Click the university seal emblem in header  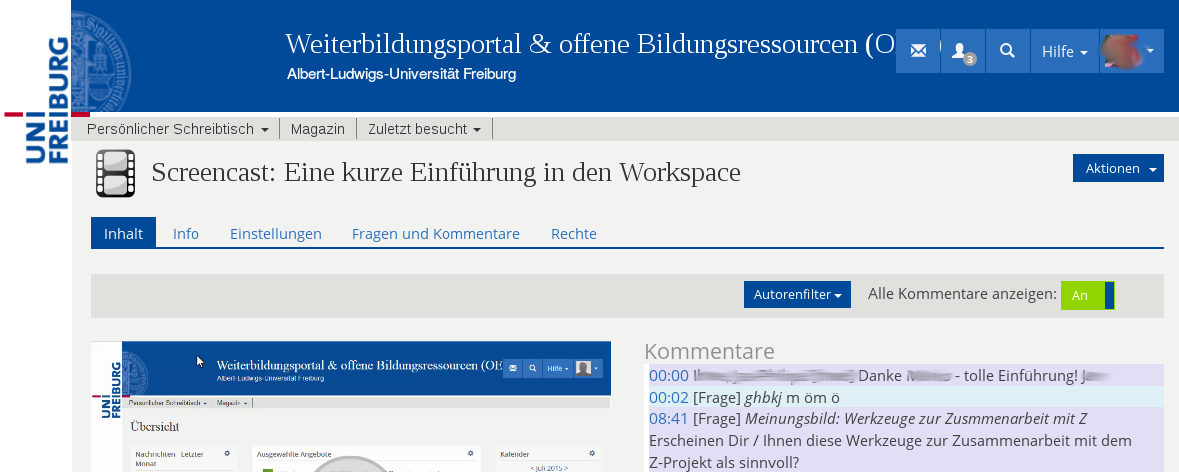(100, 55)
